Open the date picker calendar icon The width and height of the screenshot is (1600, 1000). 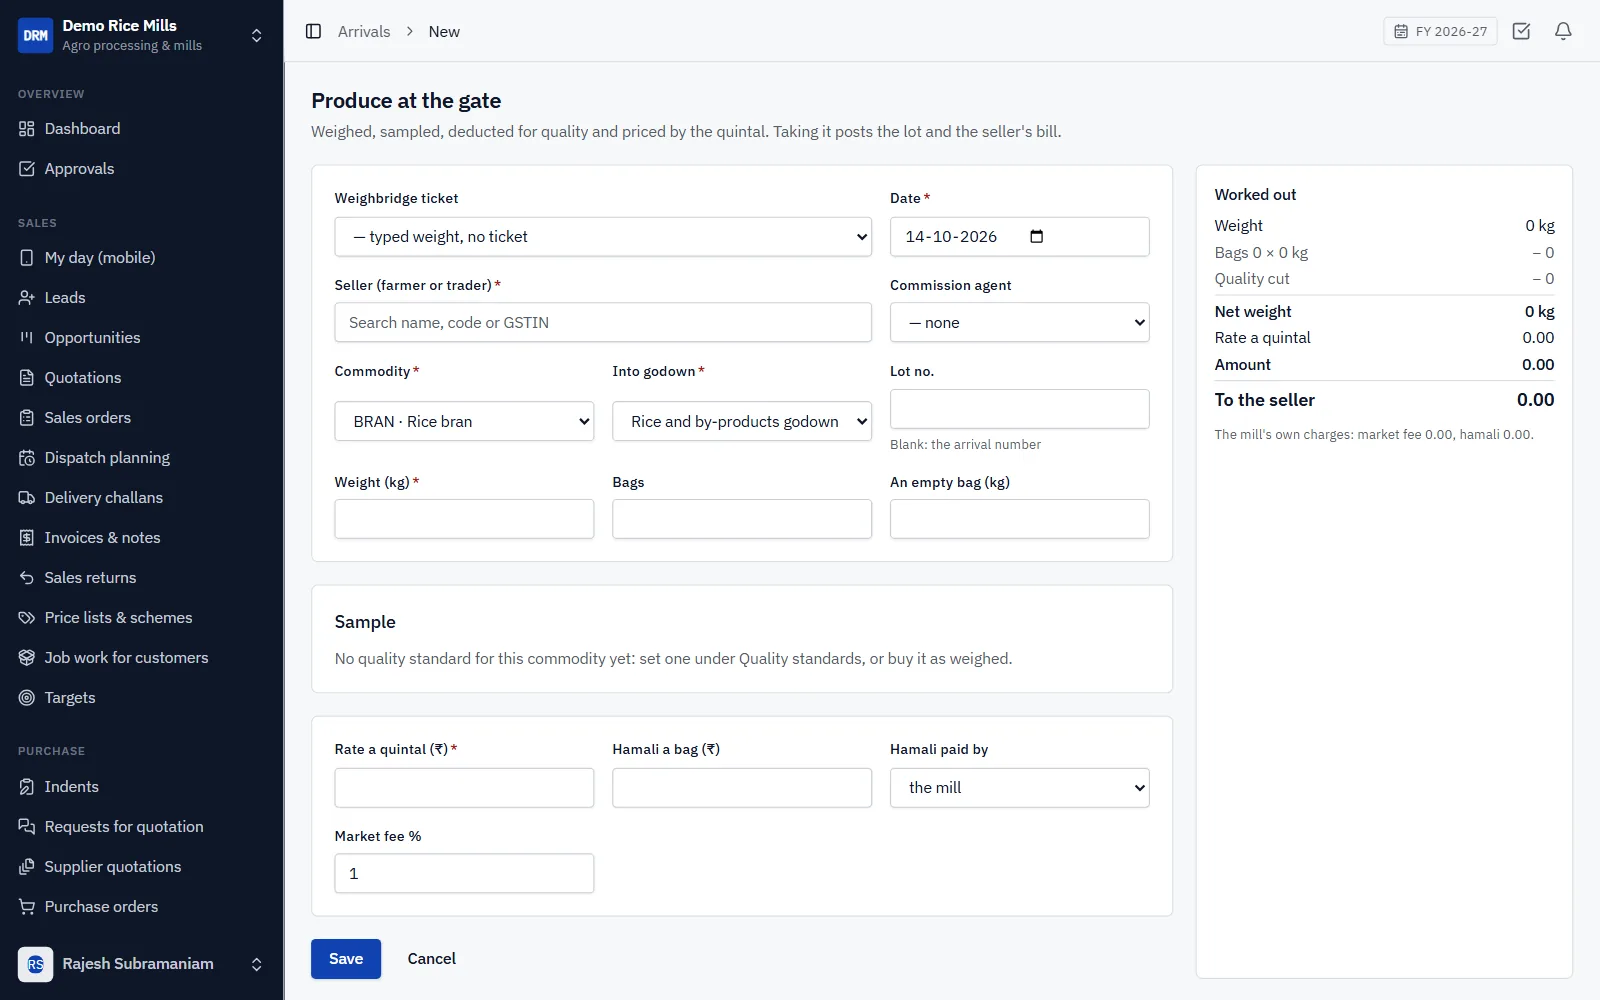click(x=1036, y=237)
